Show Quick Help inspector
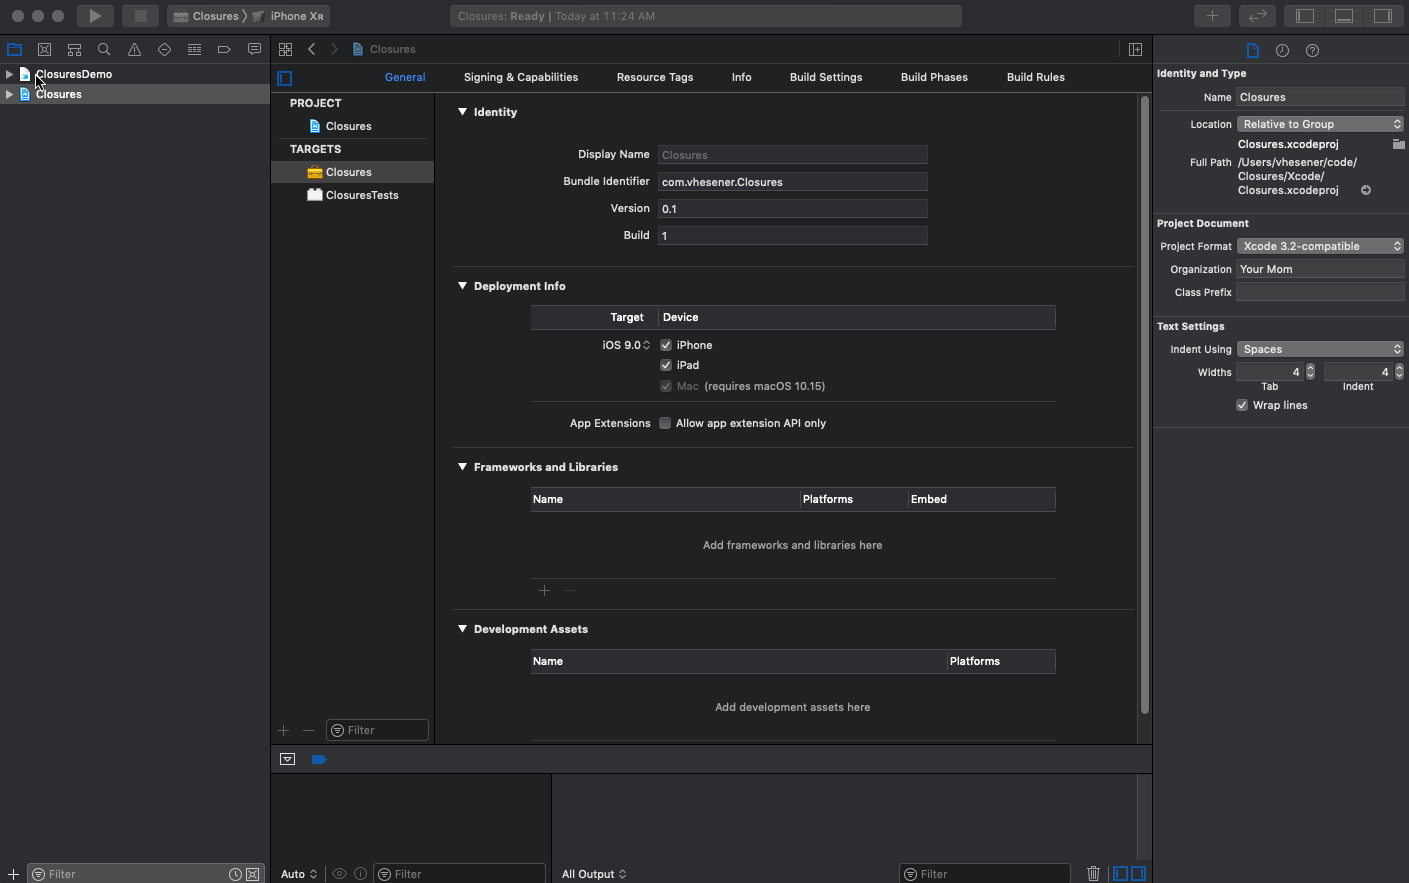The image size is (1409, 883). [1313, 50]
